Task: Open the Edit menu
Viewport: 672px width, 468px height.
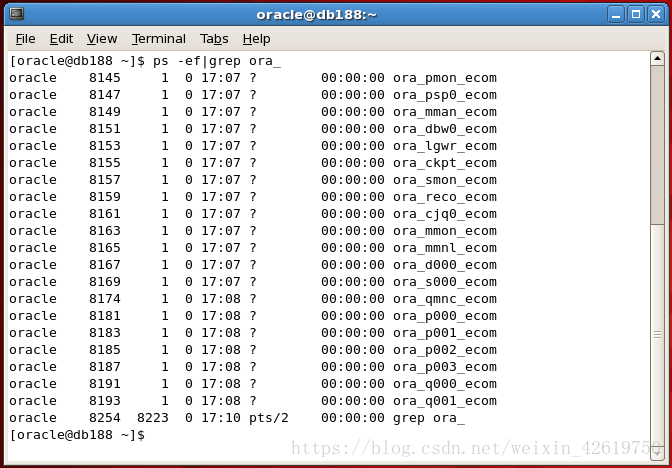Action: [x=61, y=39]
